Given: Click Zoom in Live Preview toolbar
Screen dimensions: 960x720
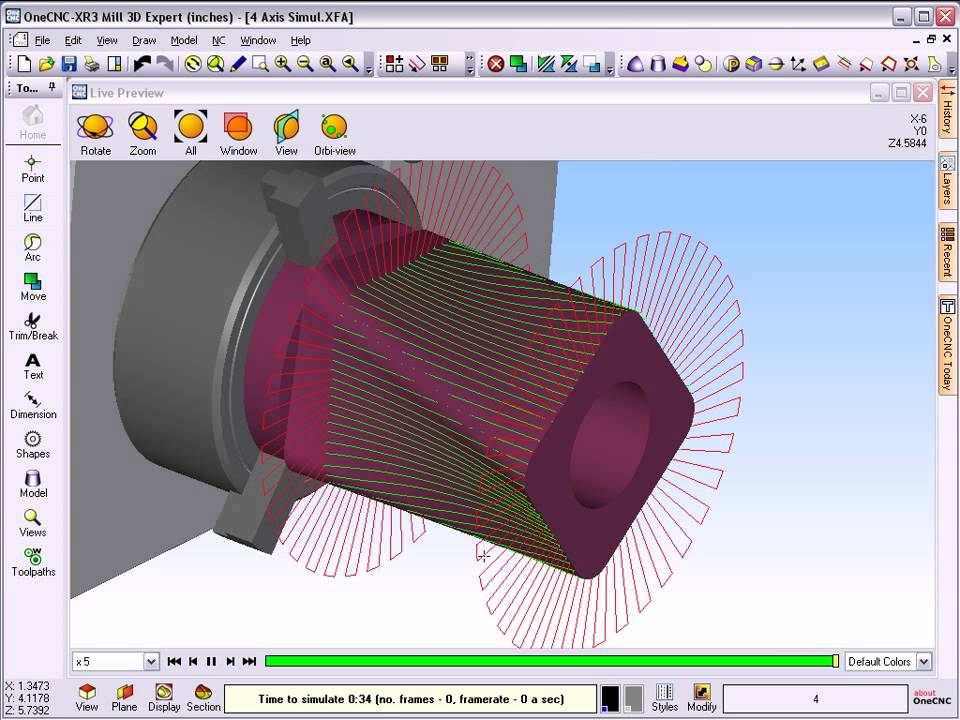Looking at the screenshot, I should (x=143, y=134).
